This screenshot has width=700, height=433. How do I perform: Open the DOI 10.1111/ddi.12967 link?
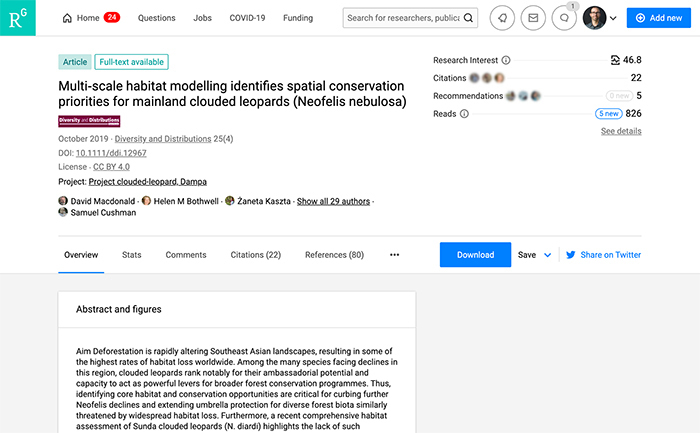pyautogui.click(x=110, y=153)
